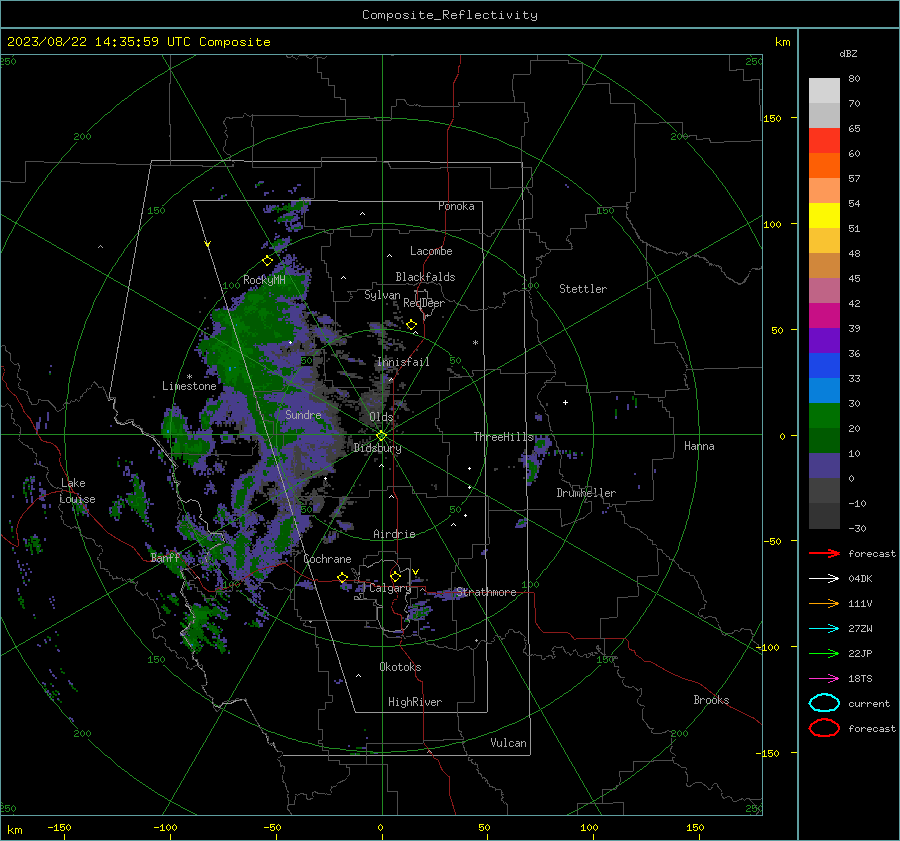
Task: Click the Limestone label
Action: 189,386
